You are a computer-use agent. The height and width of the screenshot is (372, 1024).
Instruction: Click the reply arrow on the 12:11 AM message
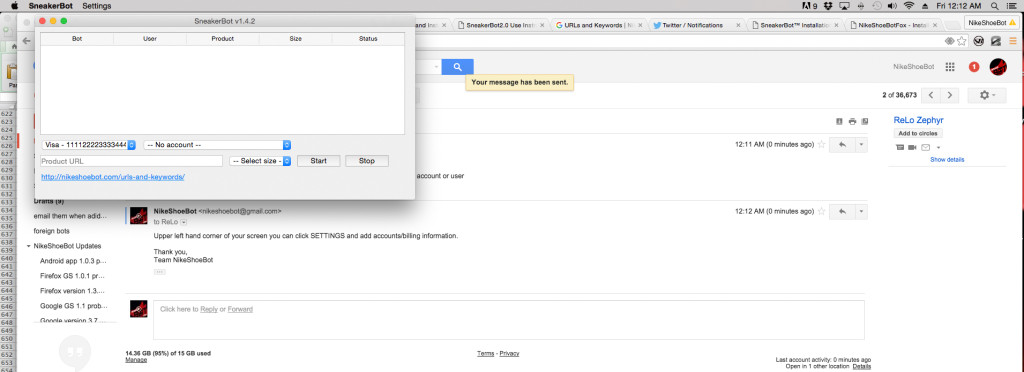tap(842, 144)
